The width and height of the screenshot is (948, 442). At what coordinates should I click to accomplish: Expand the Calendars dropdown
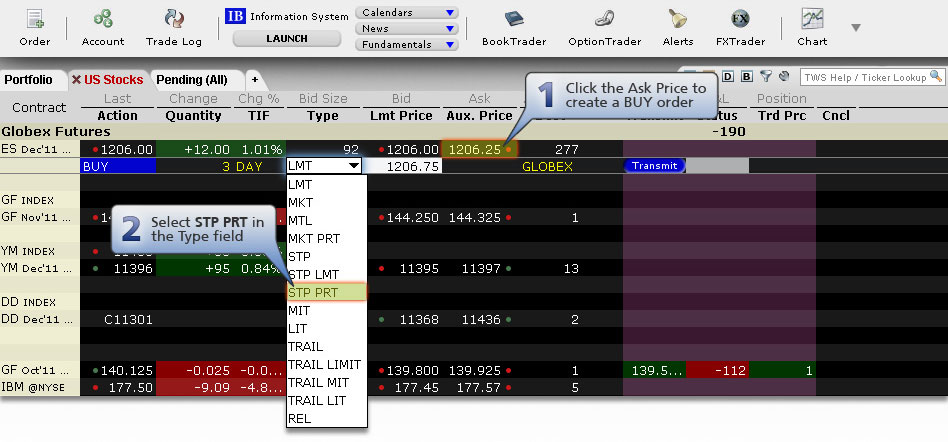point(407,13)
